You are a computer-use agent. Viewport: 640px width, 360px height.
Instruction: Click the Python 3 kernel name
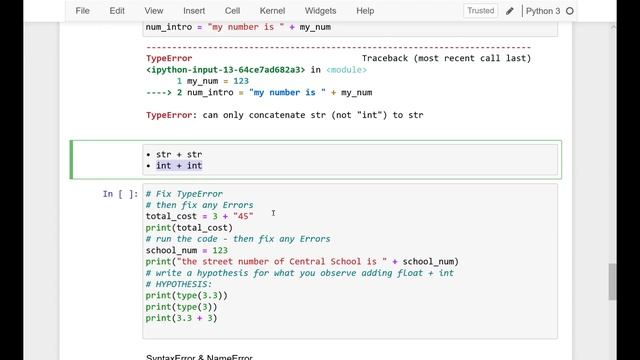tap(543, 11)
